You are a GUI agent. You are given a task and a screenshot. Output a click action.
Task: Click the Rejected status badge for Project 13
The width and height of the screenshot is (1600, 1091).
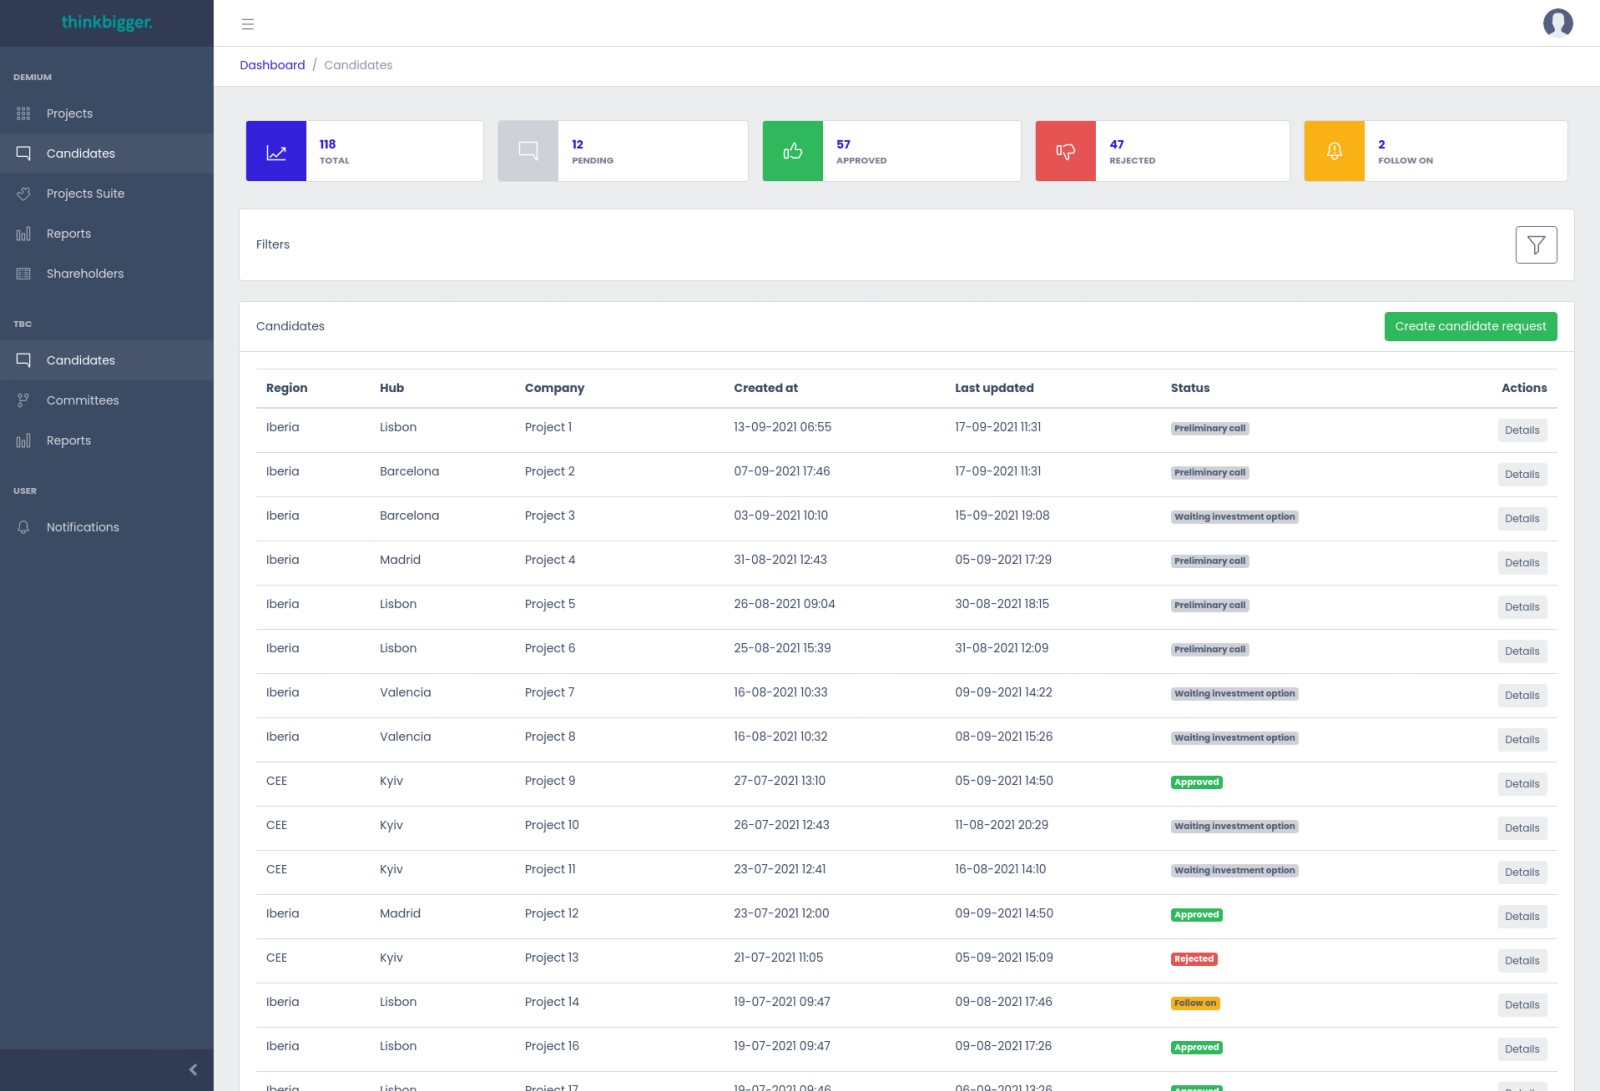click(1193, 959)
